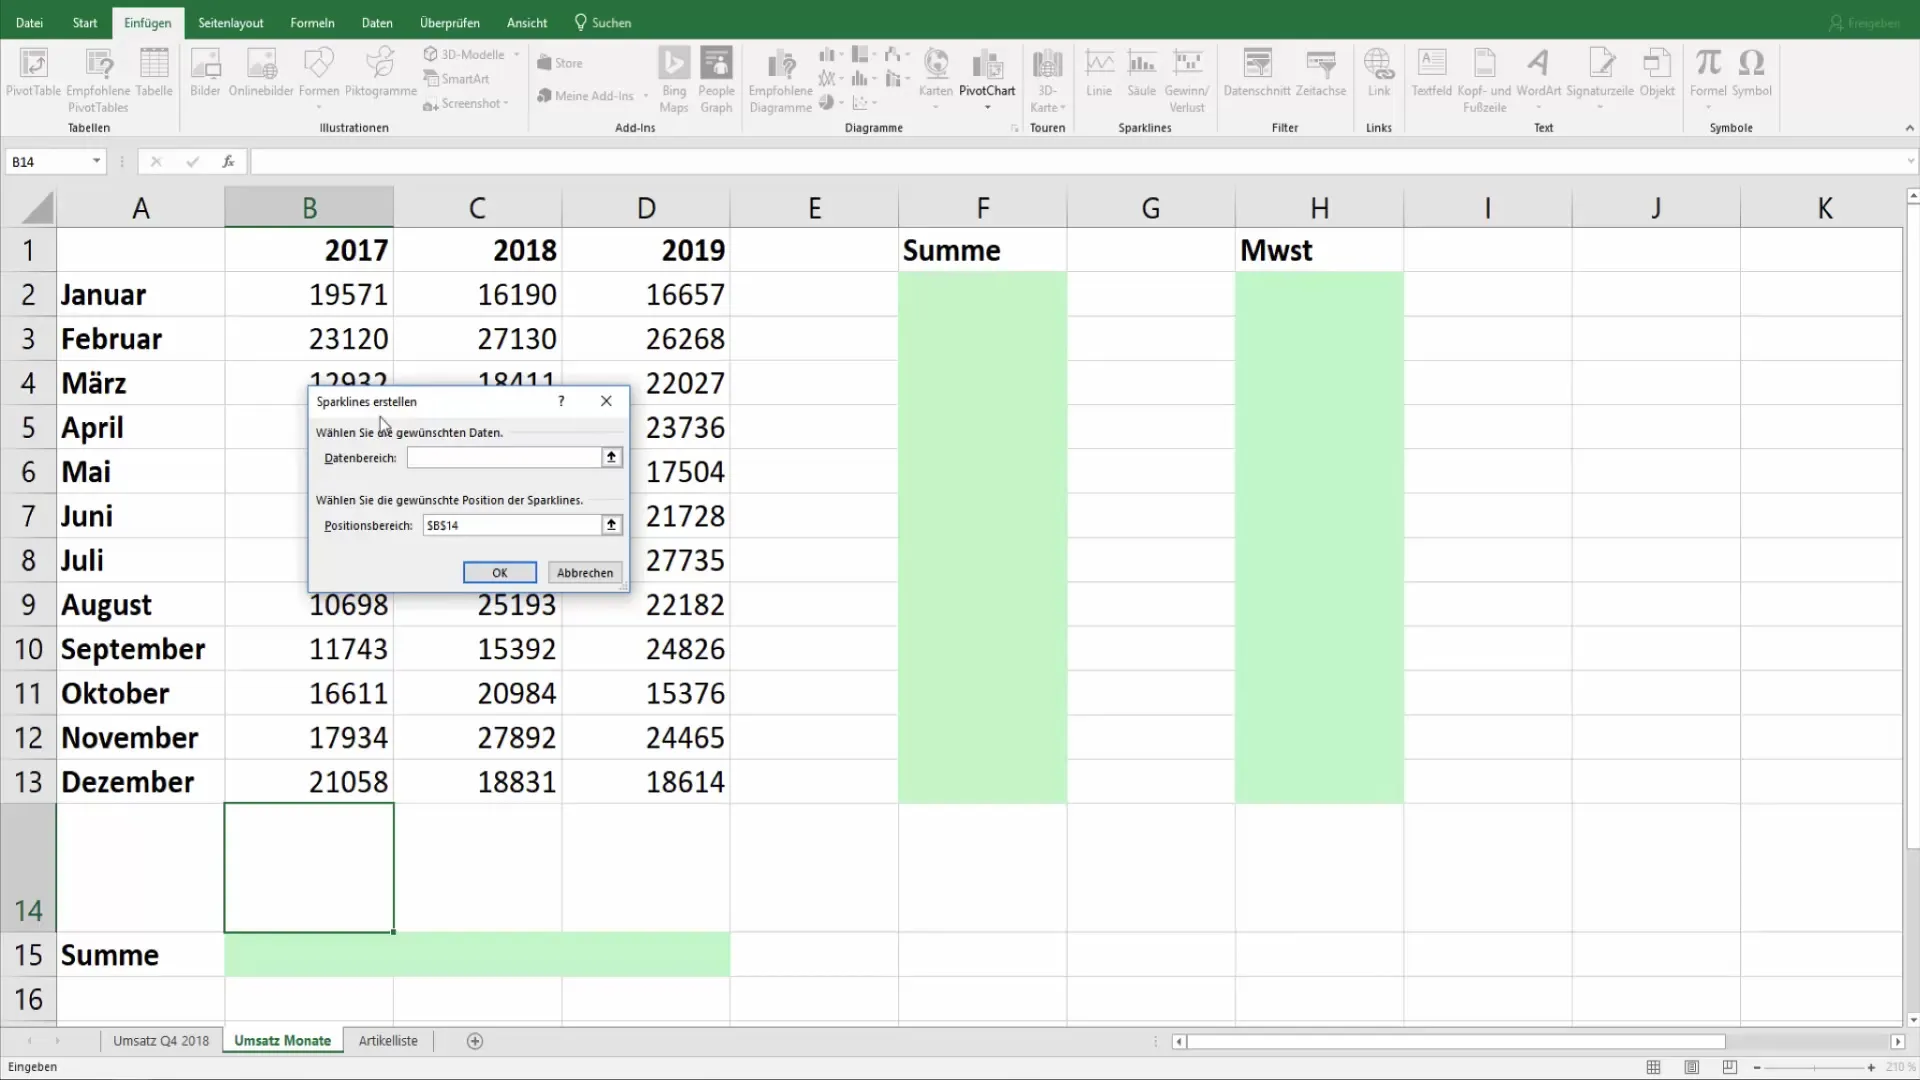Click the zoom out minus button

coord(1757,1067)
